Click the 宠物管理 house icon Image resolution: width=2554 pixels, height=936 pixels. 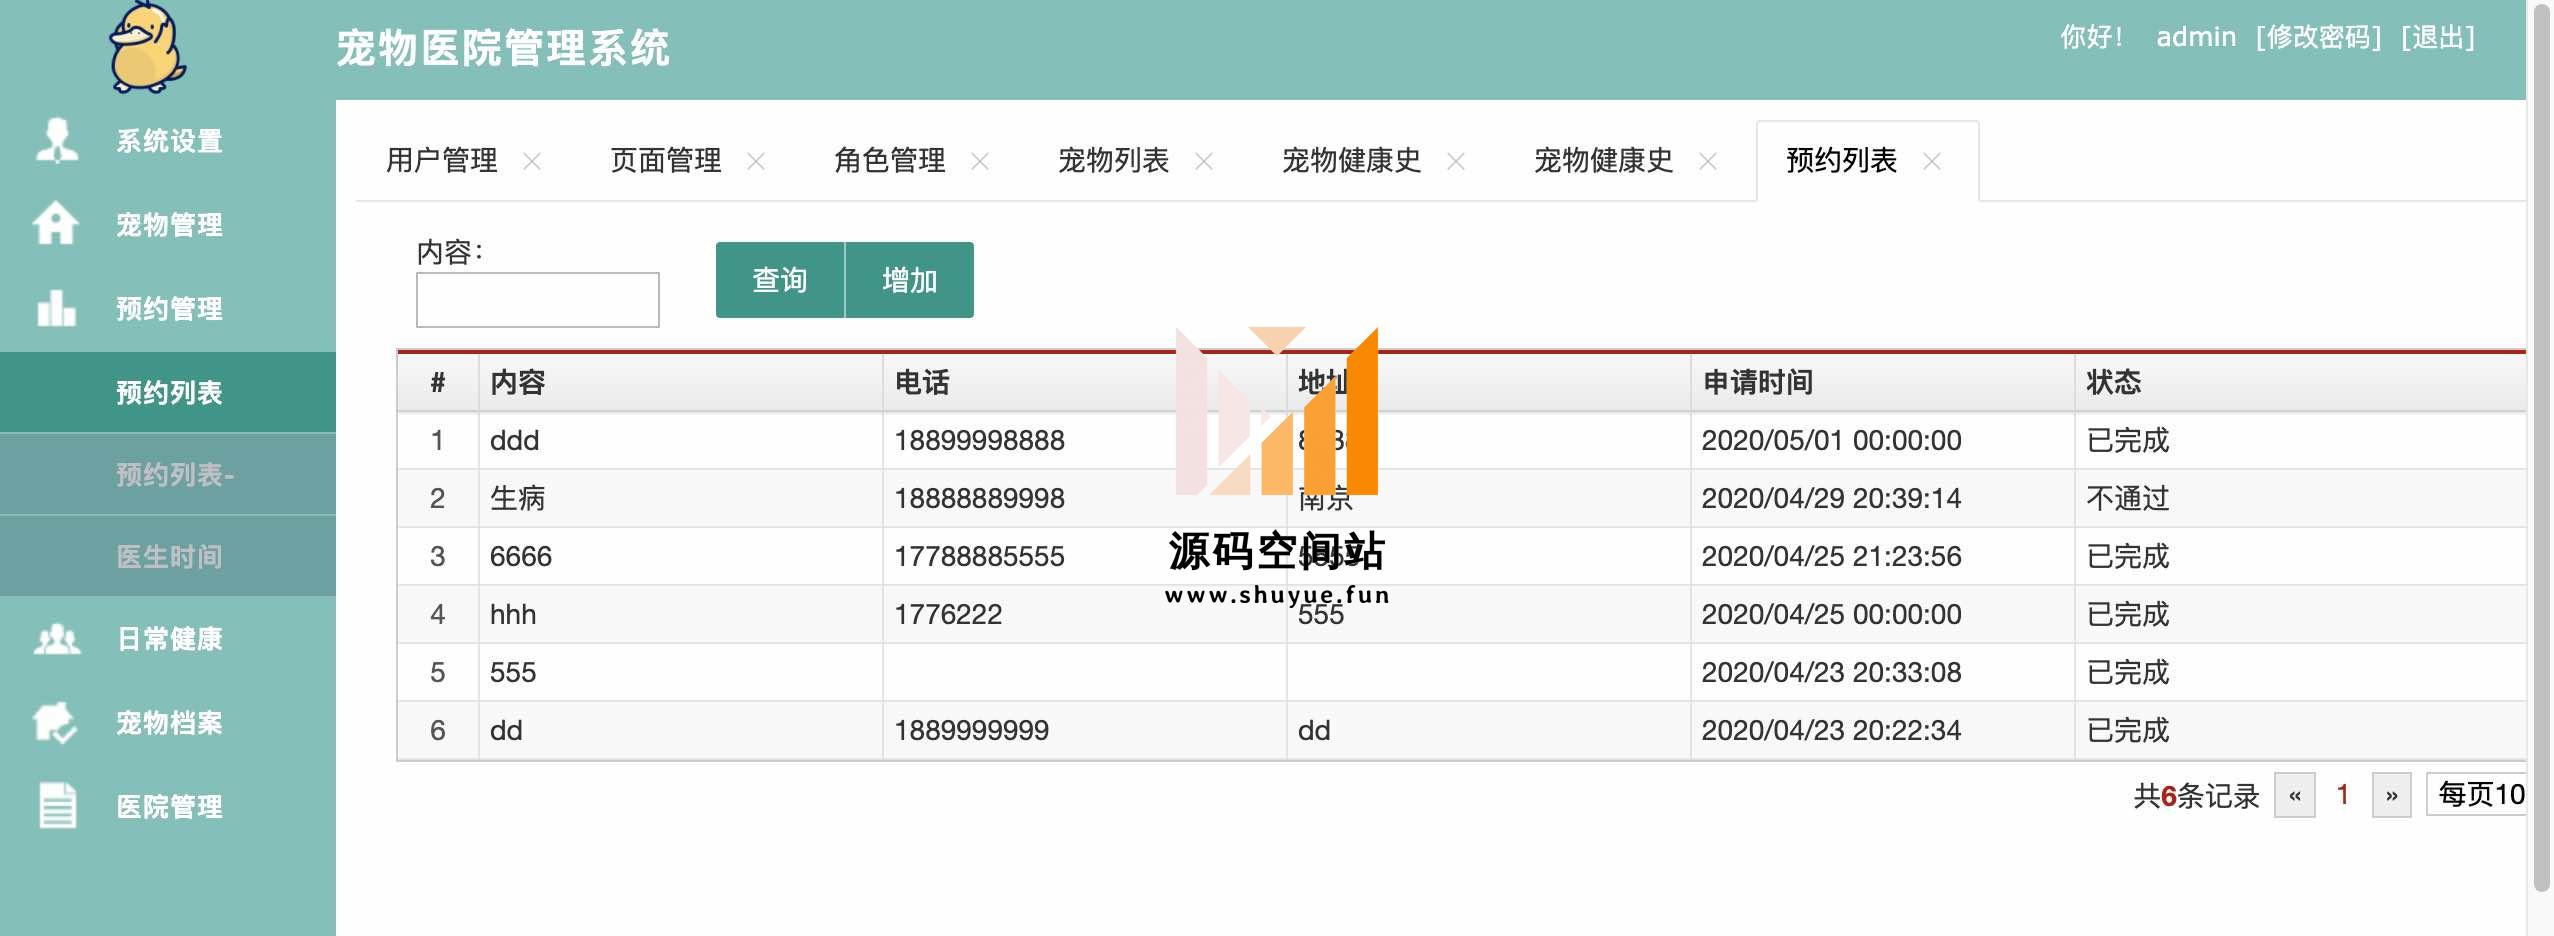click(56, 224)
